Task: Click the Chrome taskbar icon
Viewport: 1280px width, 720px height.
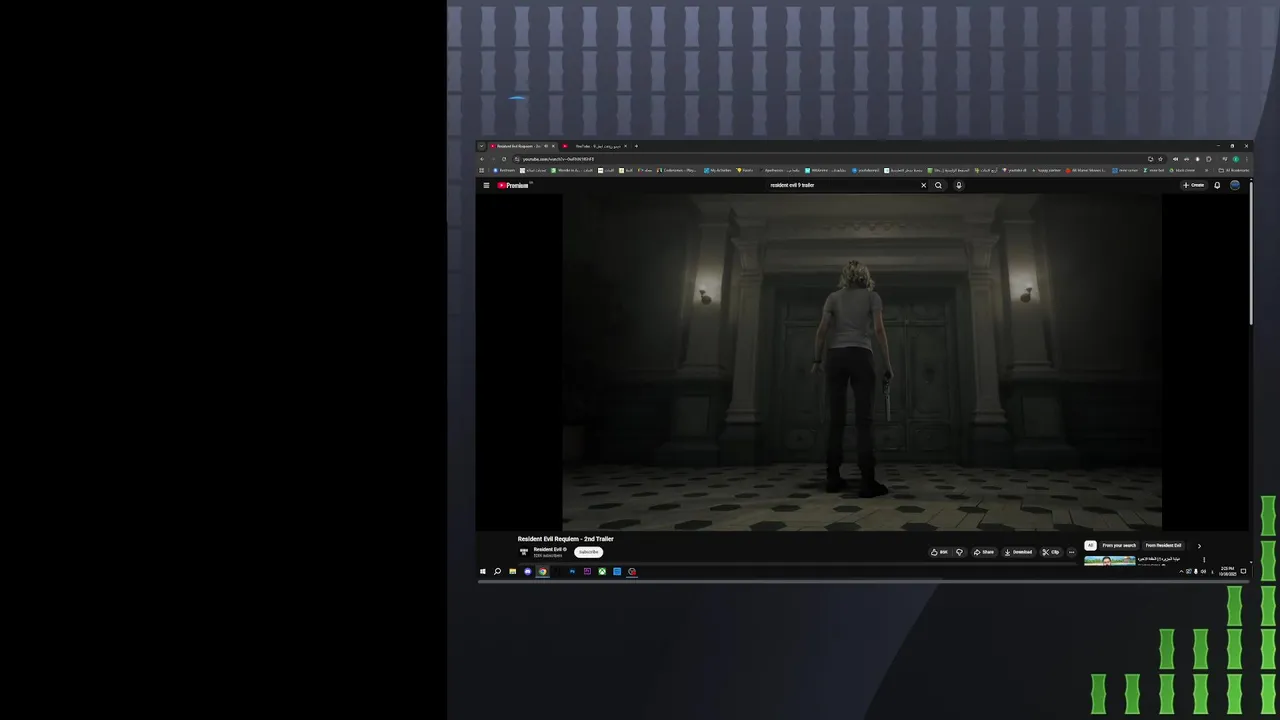Action: point(542,572)
